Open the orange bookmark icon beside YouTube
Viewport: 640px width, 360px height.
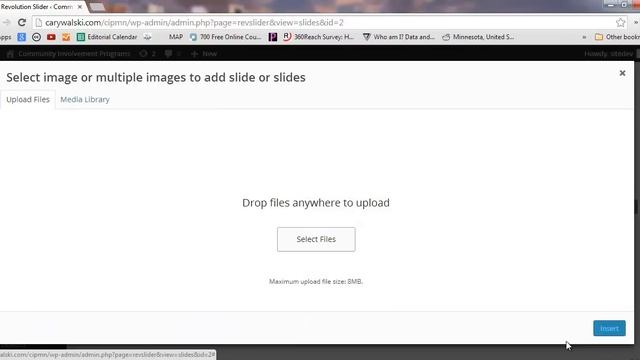[66, 37]
